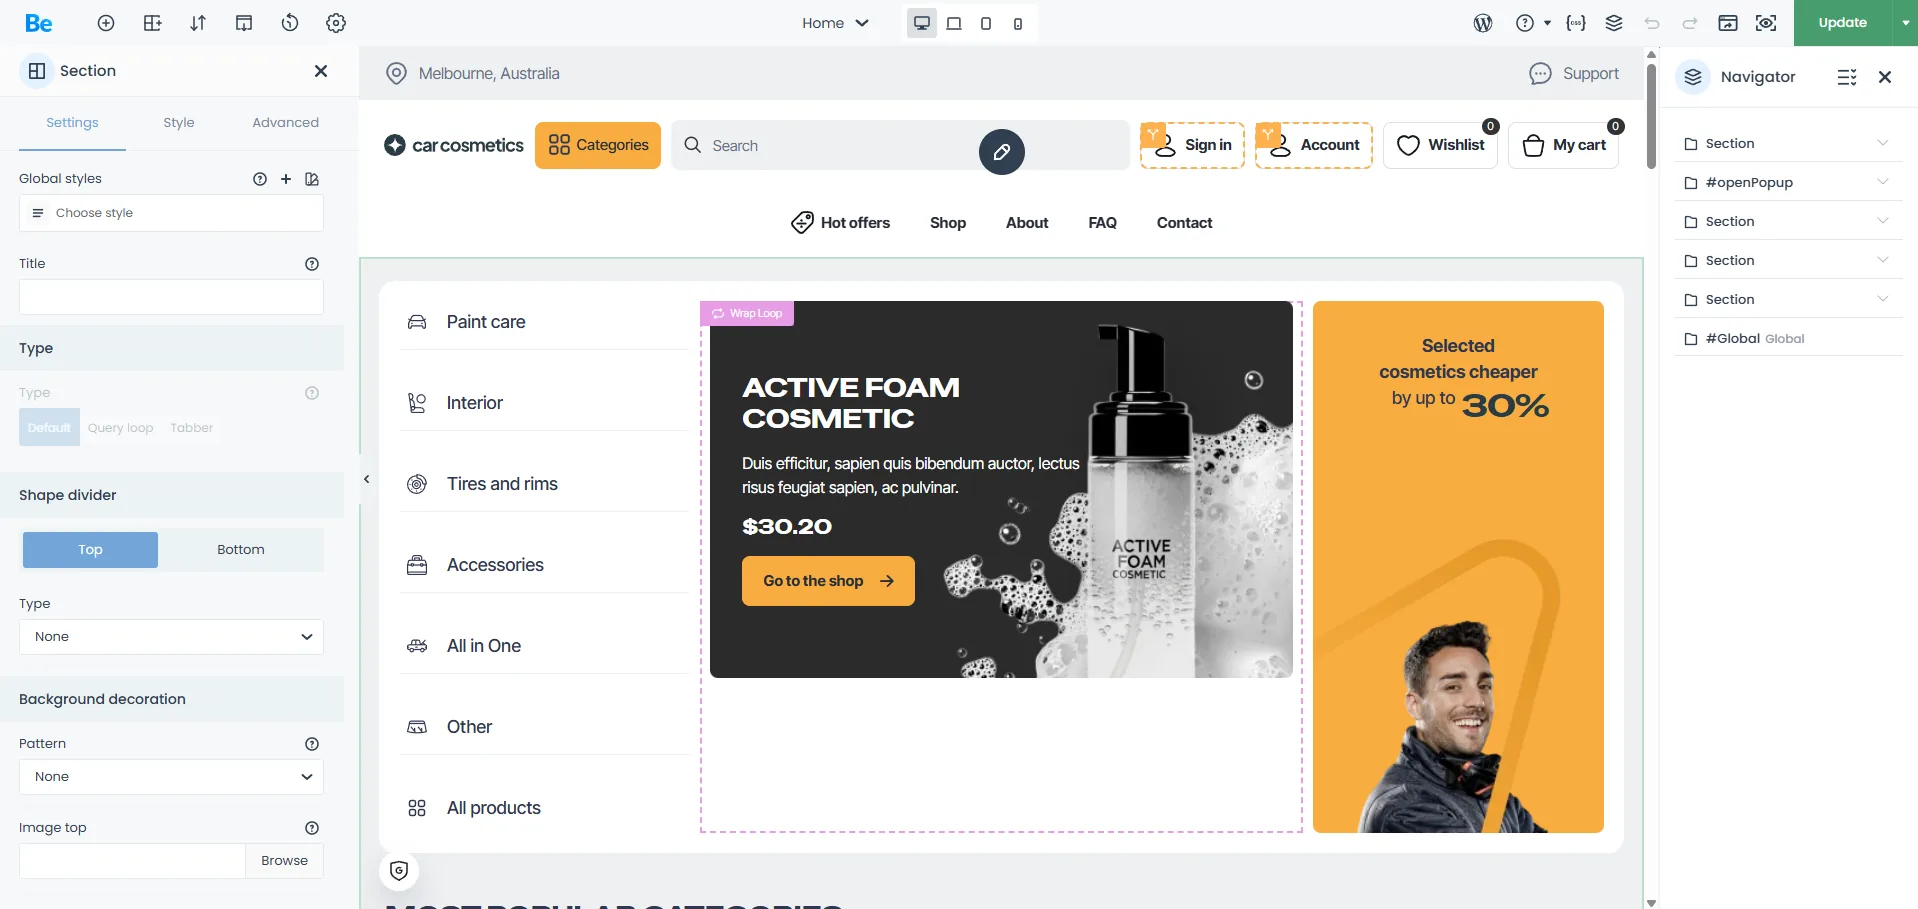
Task: Select the Default section type
Action: pyautogui.click(x=49, y=428)
